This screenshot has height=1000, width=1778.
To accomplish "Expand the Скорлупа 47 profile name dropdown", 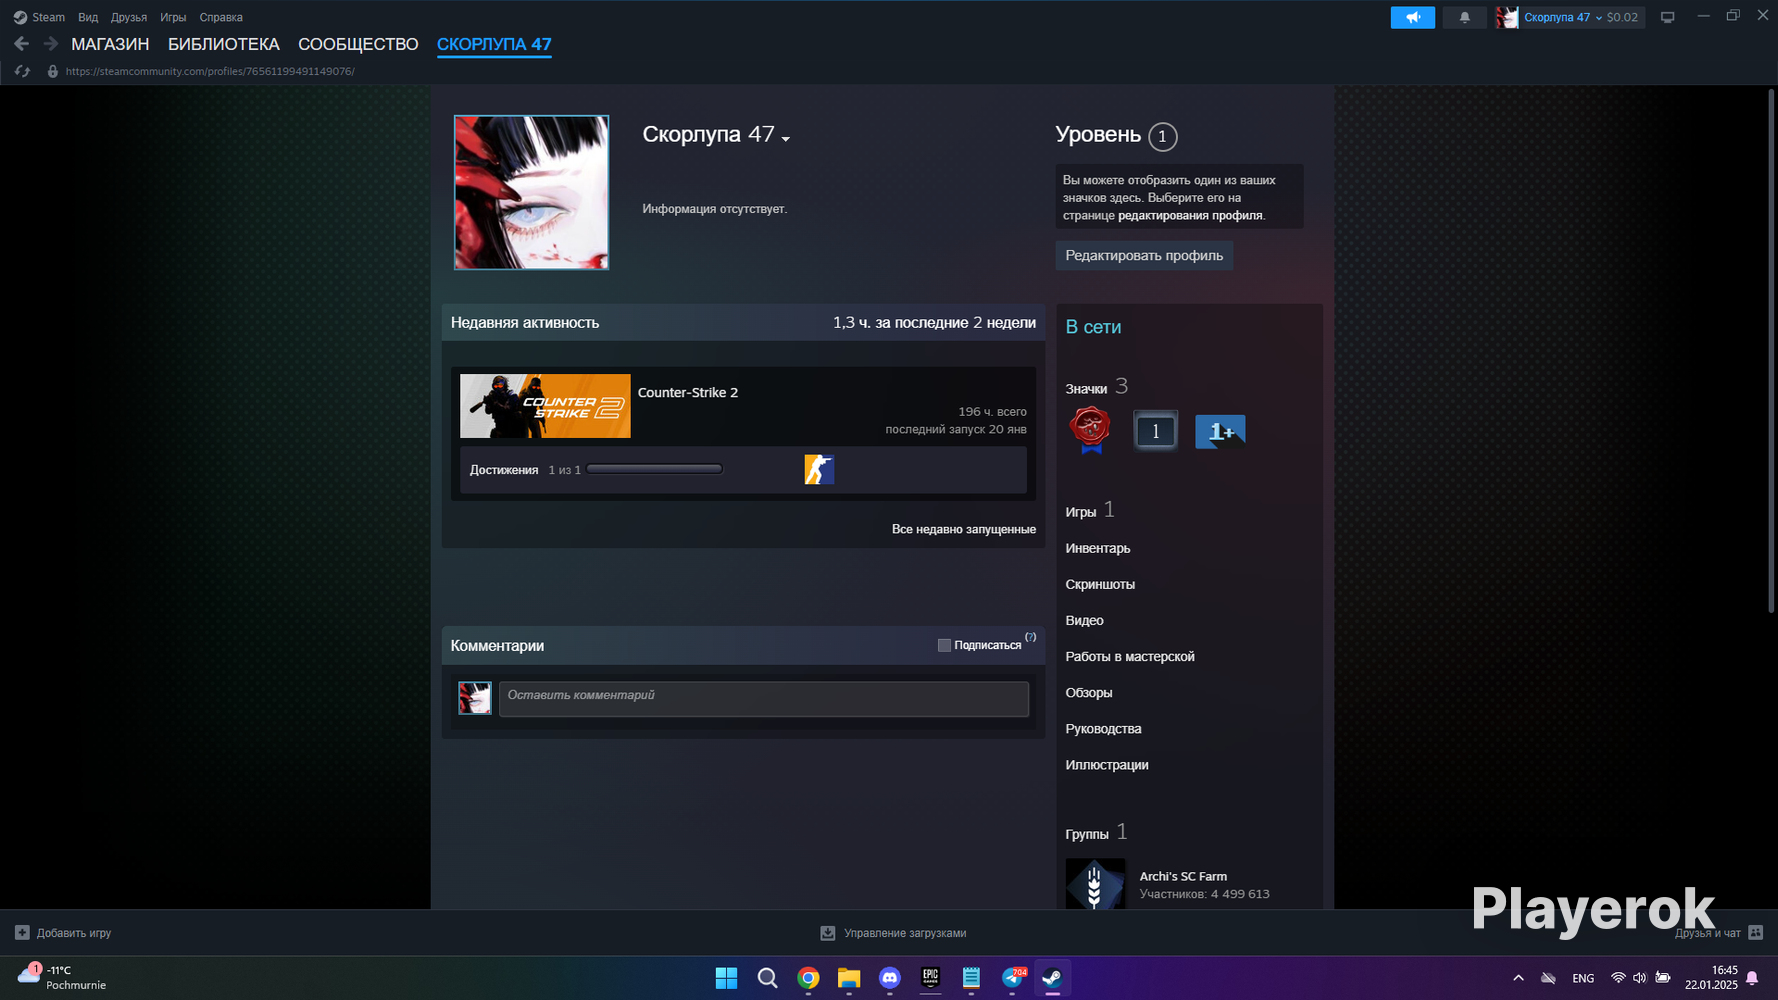I will click(x=786, y=139).
